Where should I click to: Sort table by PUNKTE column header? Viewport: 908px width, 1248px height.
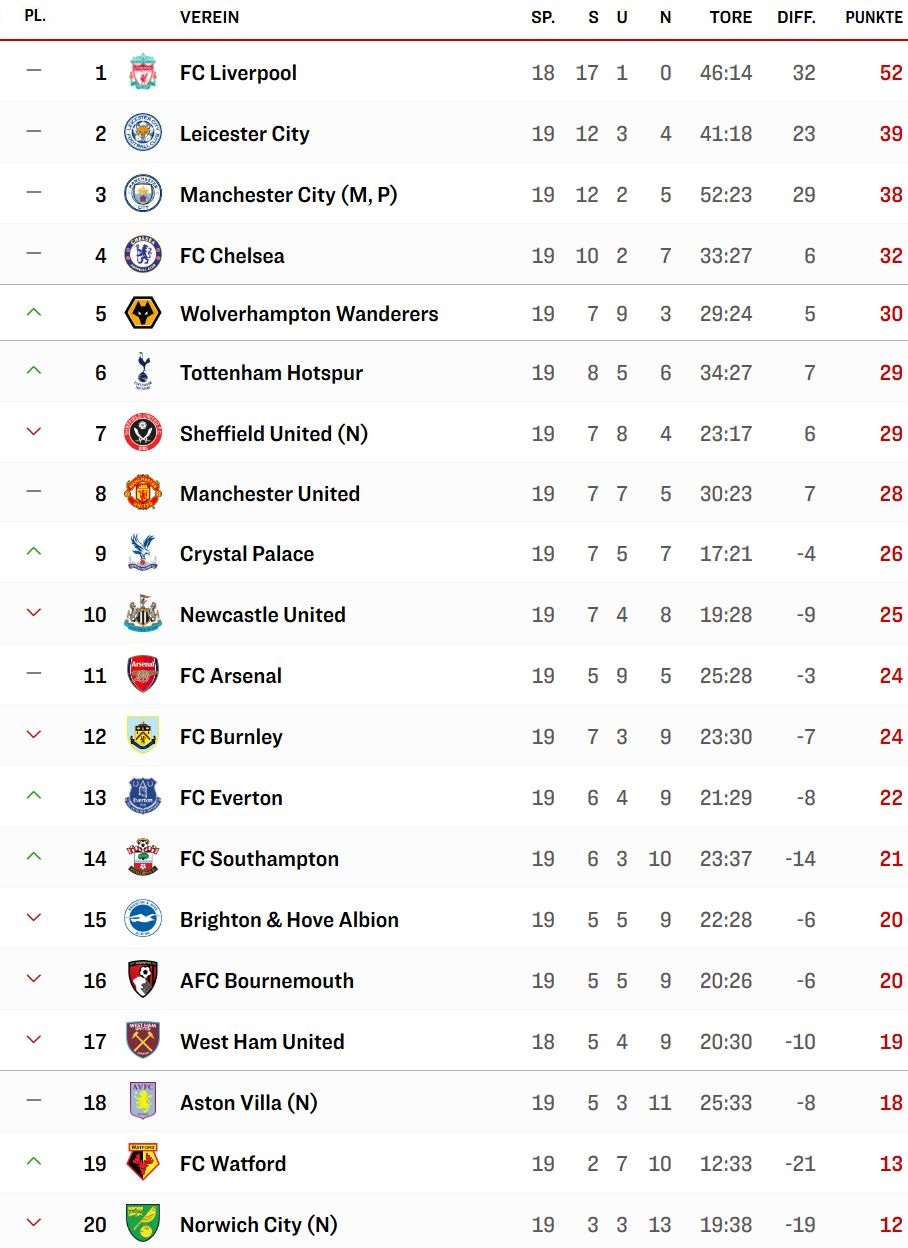tap(874, 18)
